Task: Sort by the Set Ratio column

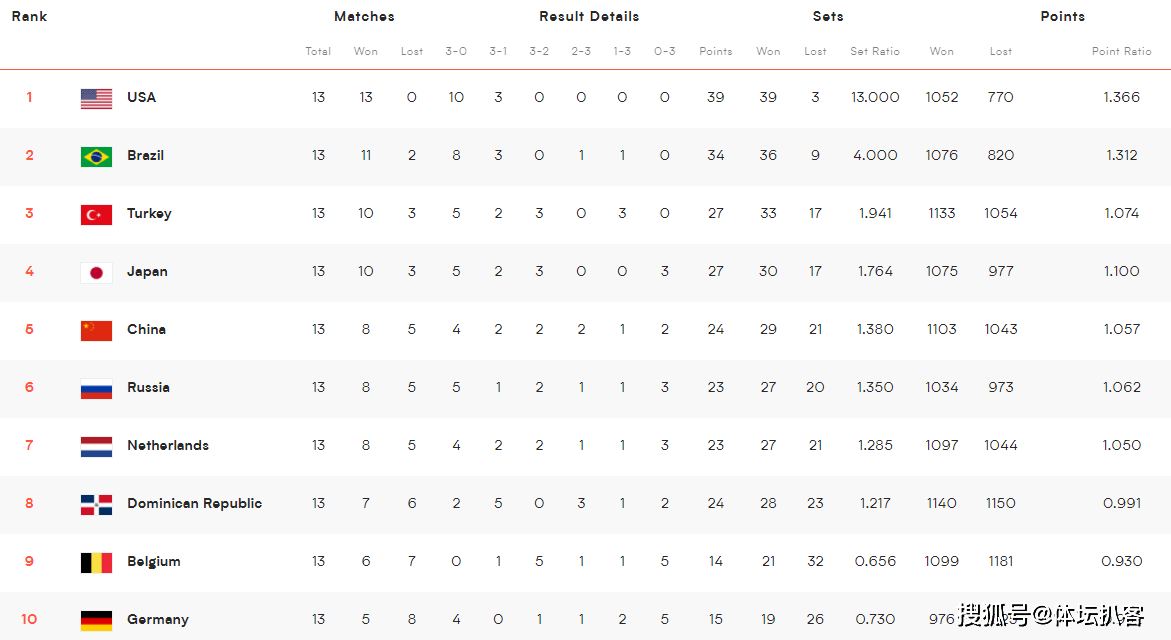Action: [x=874, y=51]
